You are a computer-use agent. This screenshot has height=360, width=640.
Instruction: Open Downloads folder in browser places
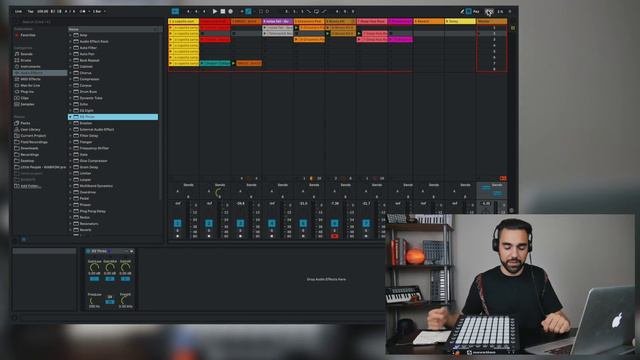[29, 148]
